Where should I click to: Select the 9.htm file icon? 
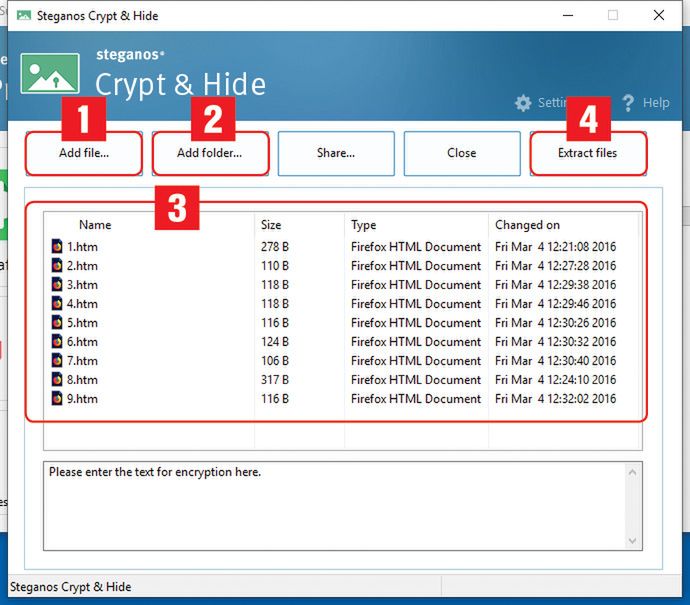pyautogui.click(x=57, y=398)
